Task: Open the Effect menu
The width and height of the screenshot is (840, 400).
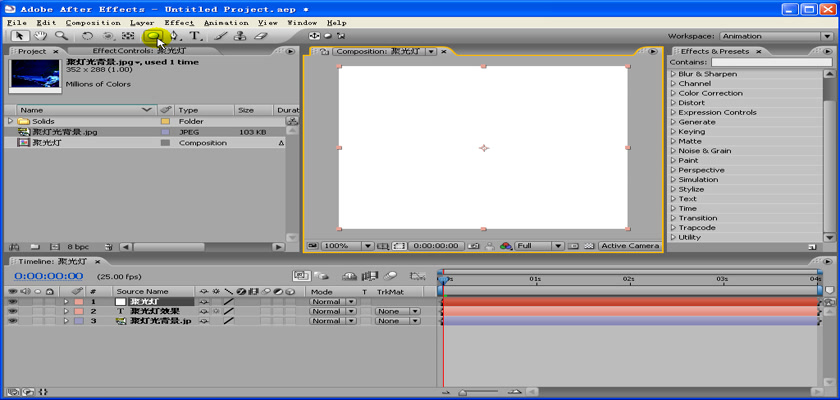Action: click(179, 22)
